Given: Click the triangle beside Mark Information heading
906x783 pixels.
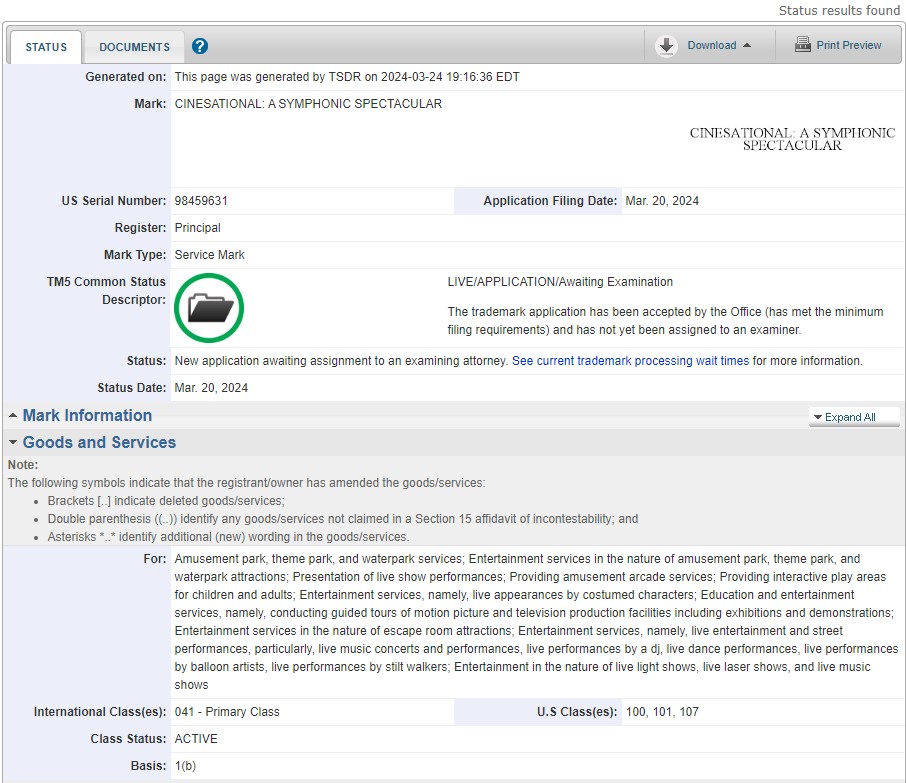Looking at the screenshot, I should point(13,416).
